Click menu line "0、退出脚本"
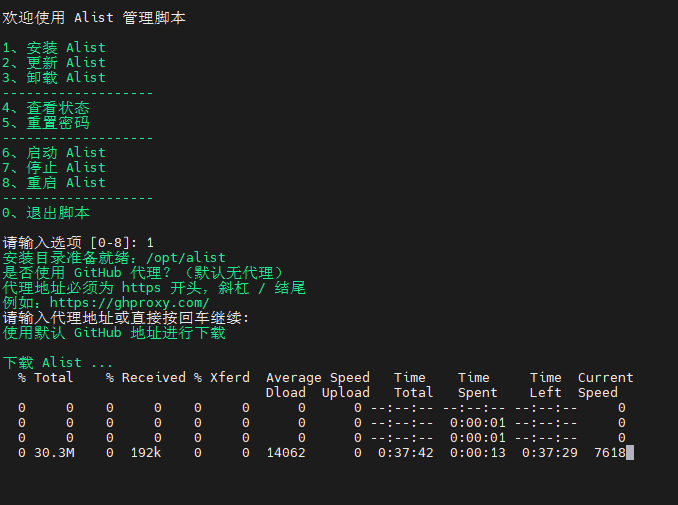The image size is (678, 505). (46, 213)
